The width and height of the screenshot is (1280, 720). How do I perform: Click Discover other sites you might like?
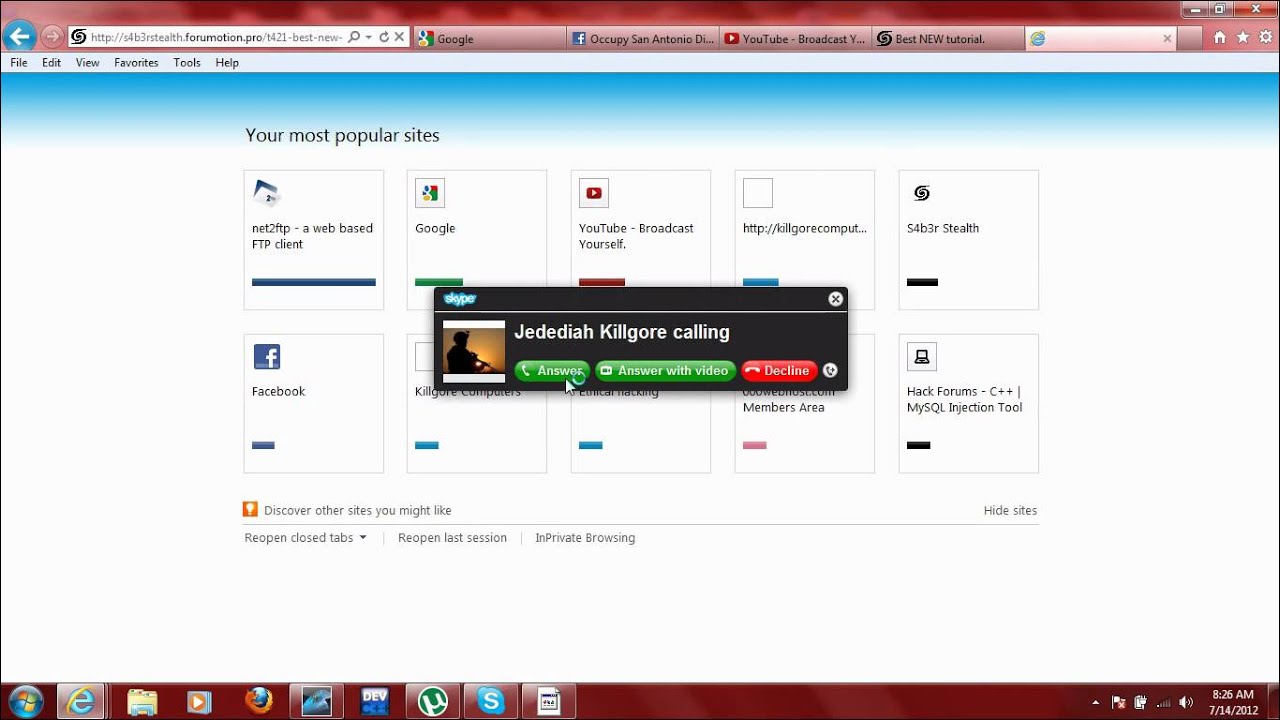coord(358,510)
